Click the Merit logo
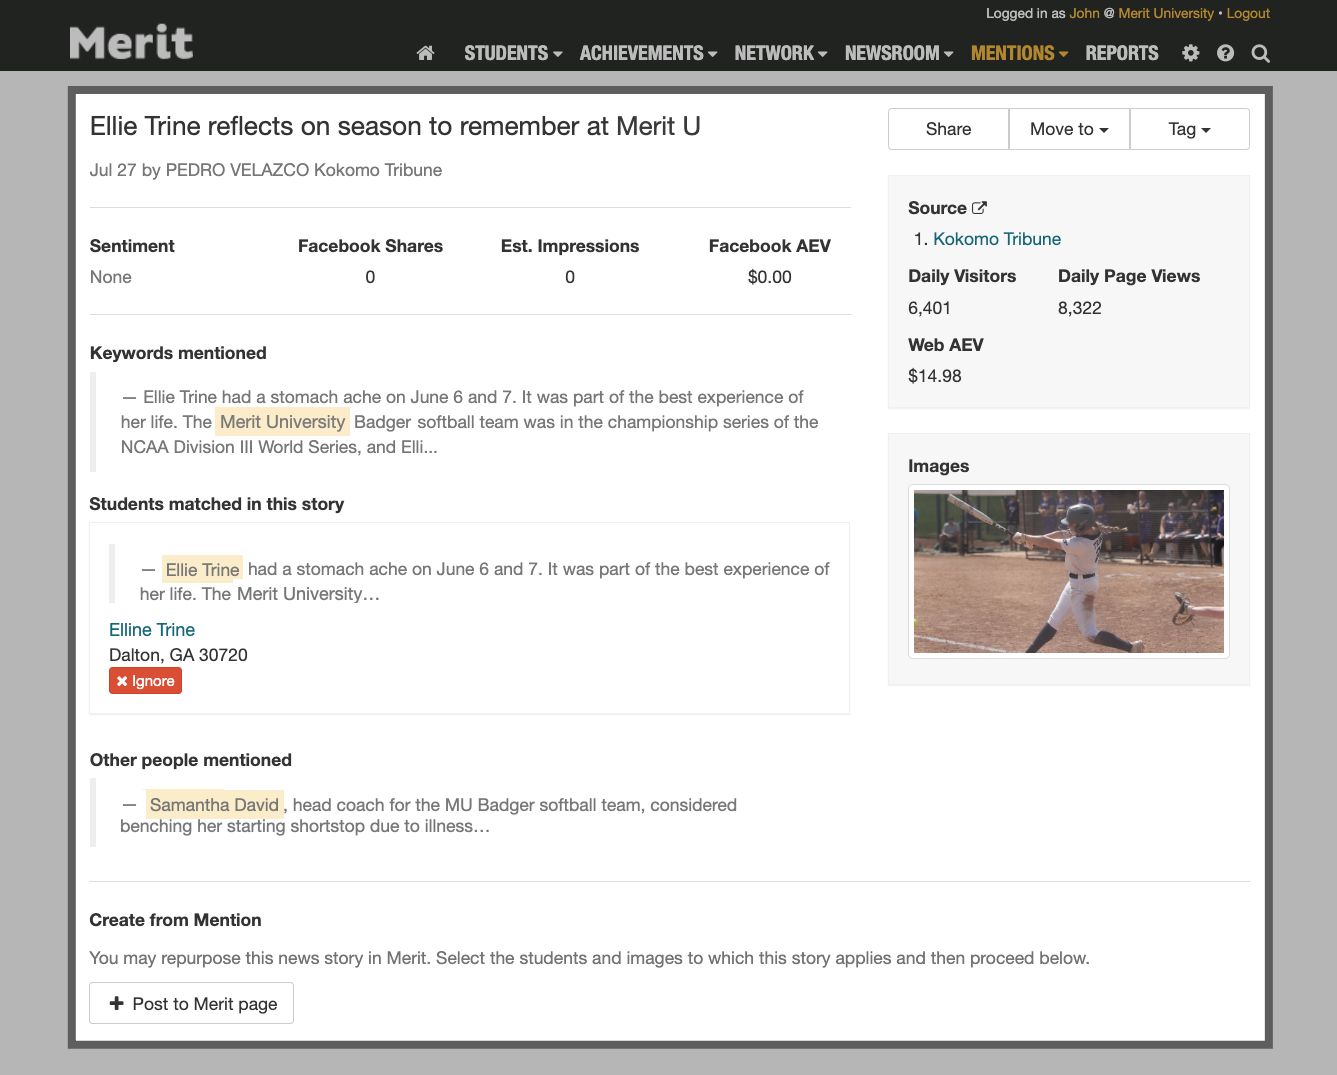This screenshot has width=1337, height=1075. (x=131, y=43)
